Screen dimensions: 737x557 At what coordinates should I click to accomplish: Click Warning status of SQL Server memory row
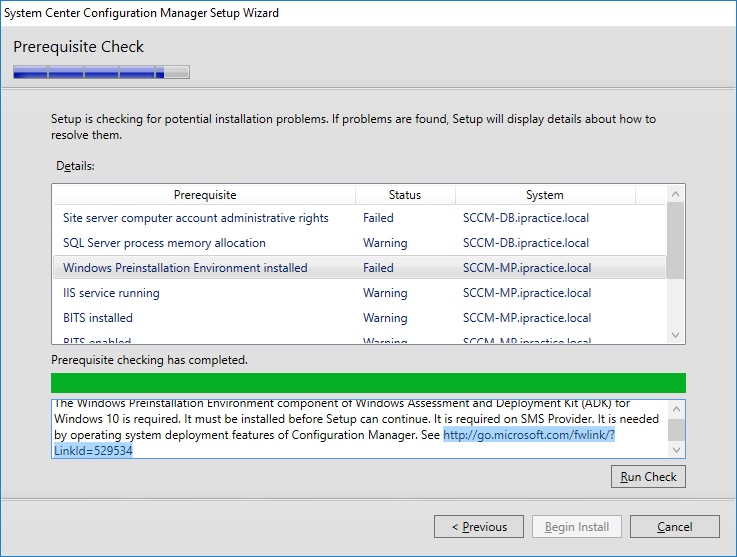click(385, 243)
